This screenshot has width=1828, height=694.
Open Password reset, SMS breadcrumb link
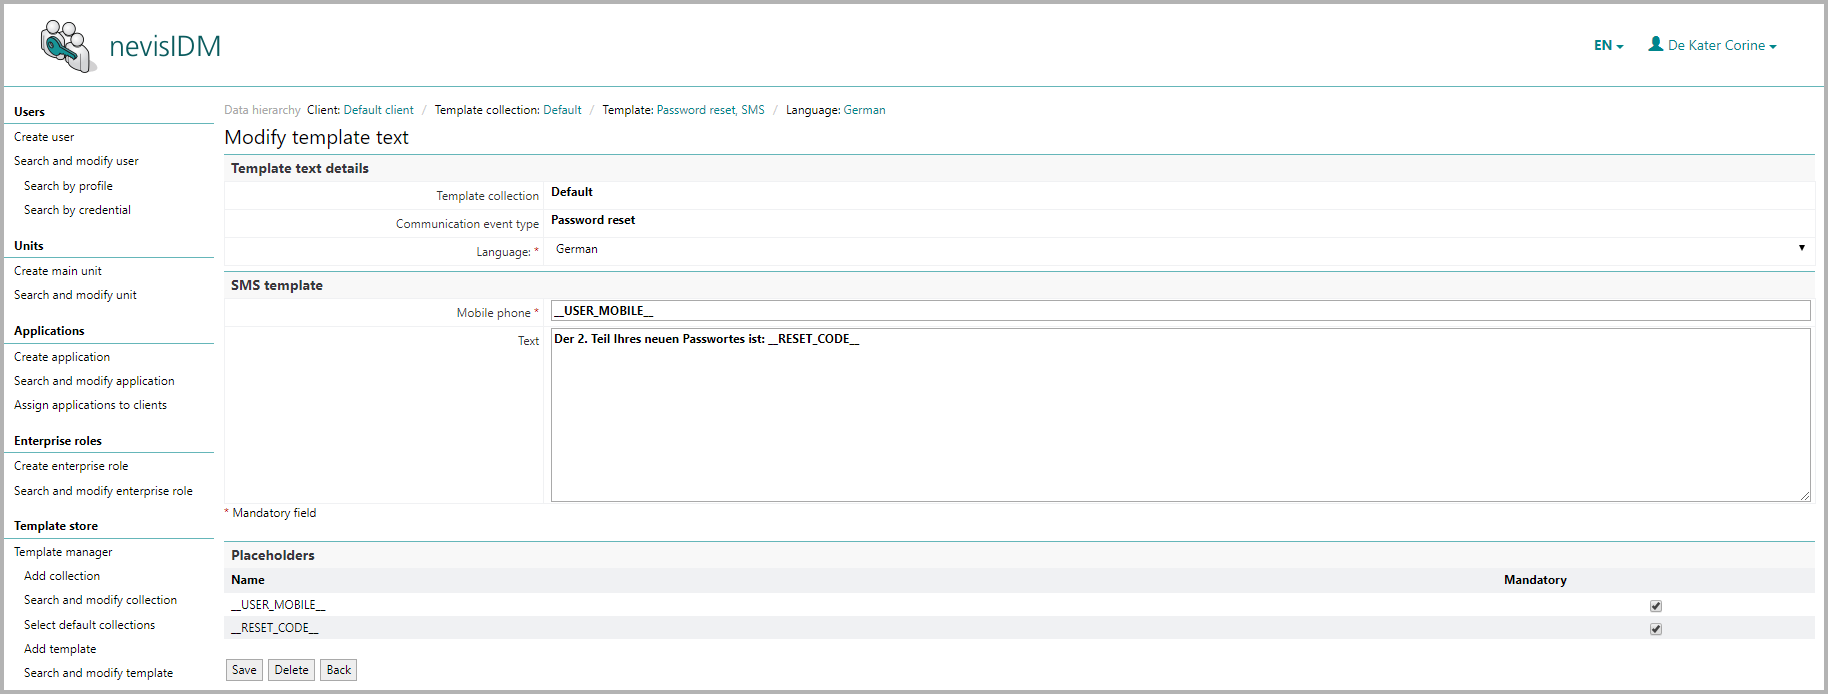tap(710, 110)
